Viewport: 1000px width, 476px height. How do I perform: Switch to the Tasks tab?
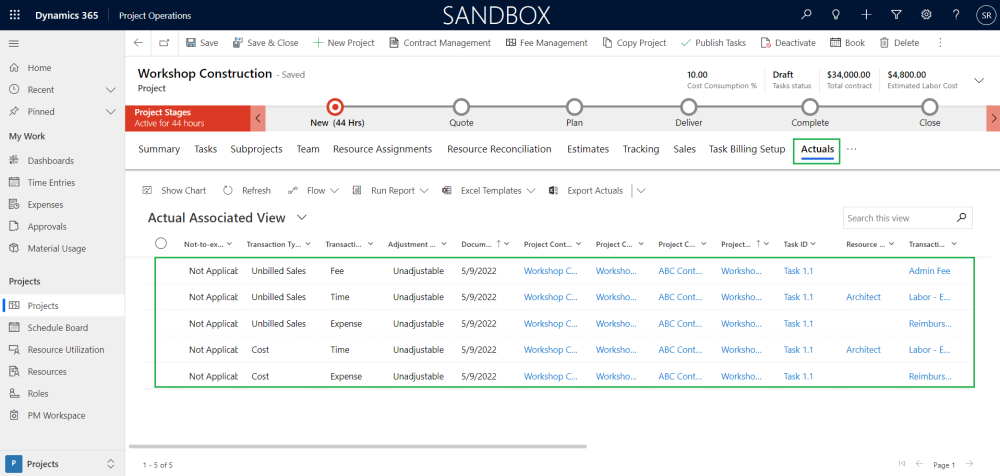click(x=205, y=149)
